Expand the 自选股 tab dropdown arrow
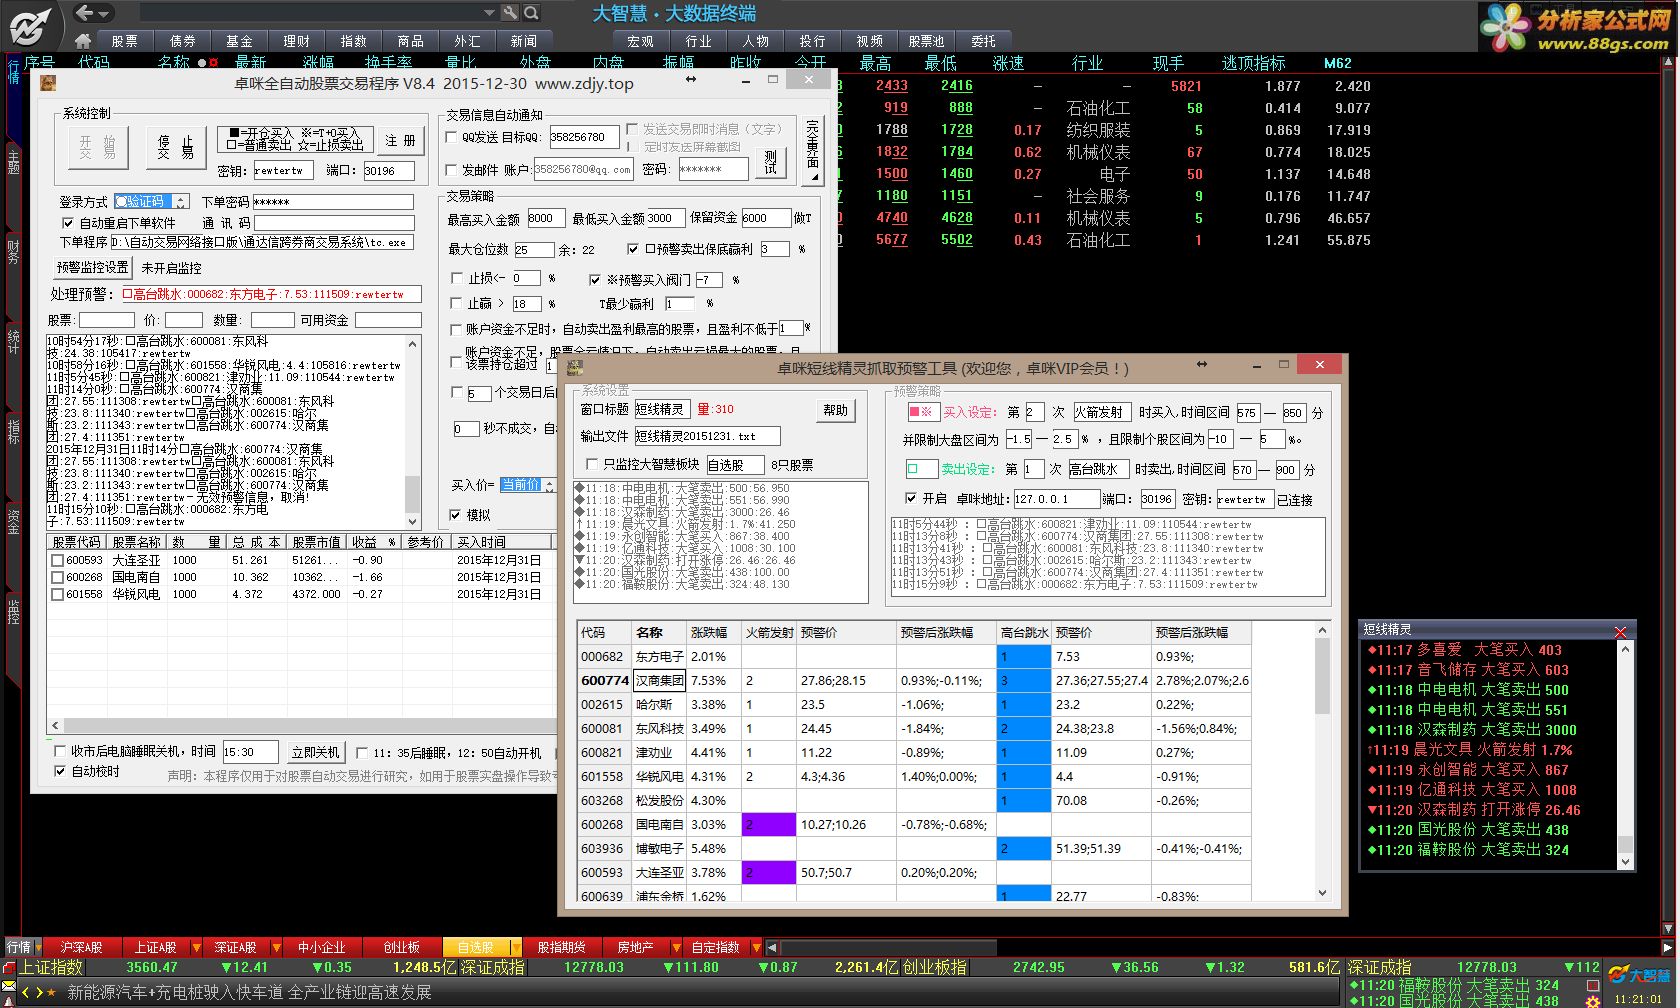 pos(516,947)
